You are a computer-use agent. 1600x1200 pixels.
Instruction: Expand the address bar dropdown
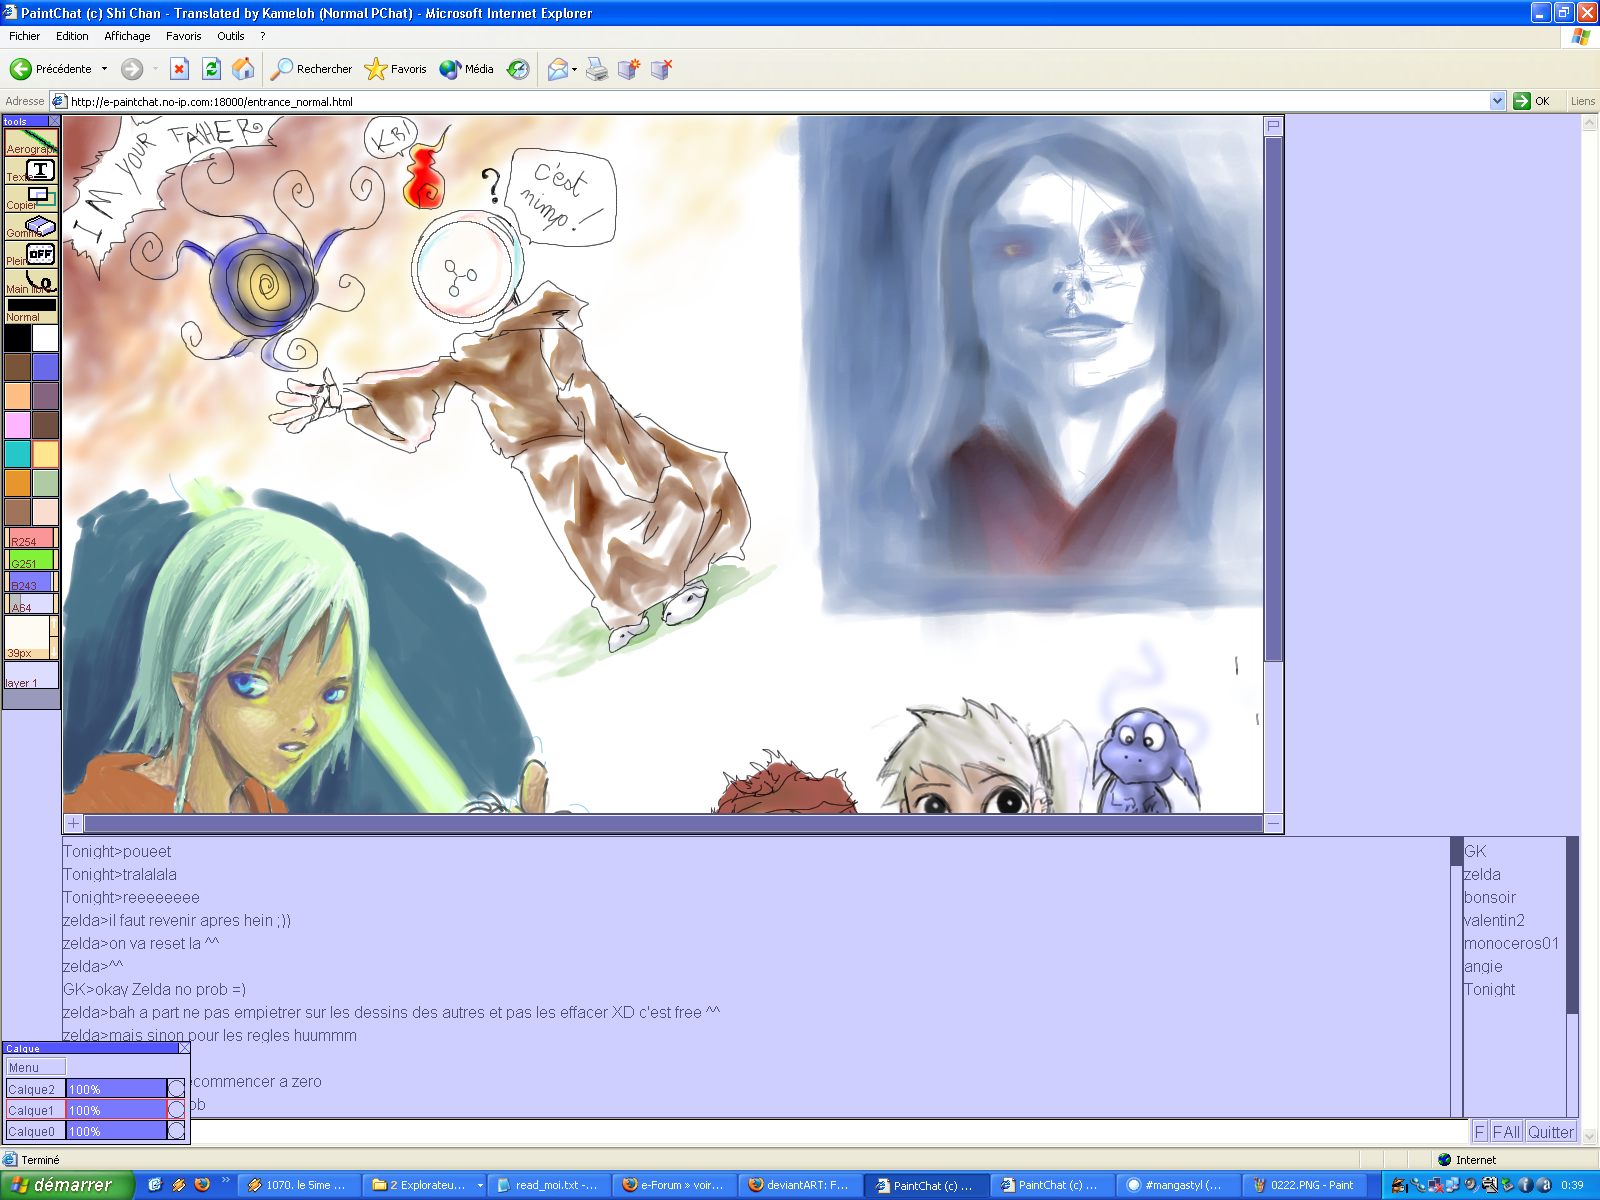(x=1497, y=101)
